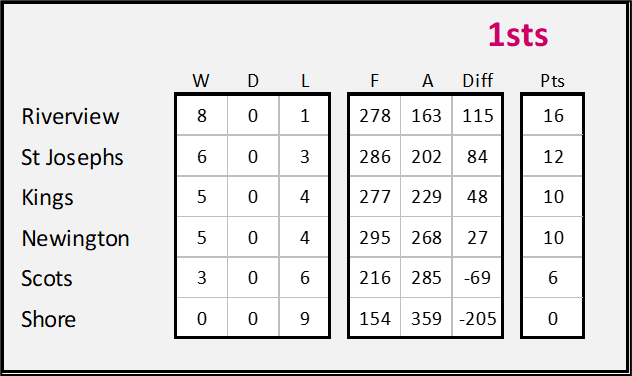Click the Scots team label
Image resolution: width=632 pixels, height=376 pixels.
point(46,278)
